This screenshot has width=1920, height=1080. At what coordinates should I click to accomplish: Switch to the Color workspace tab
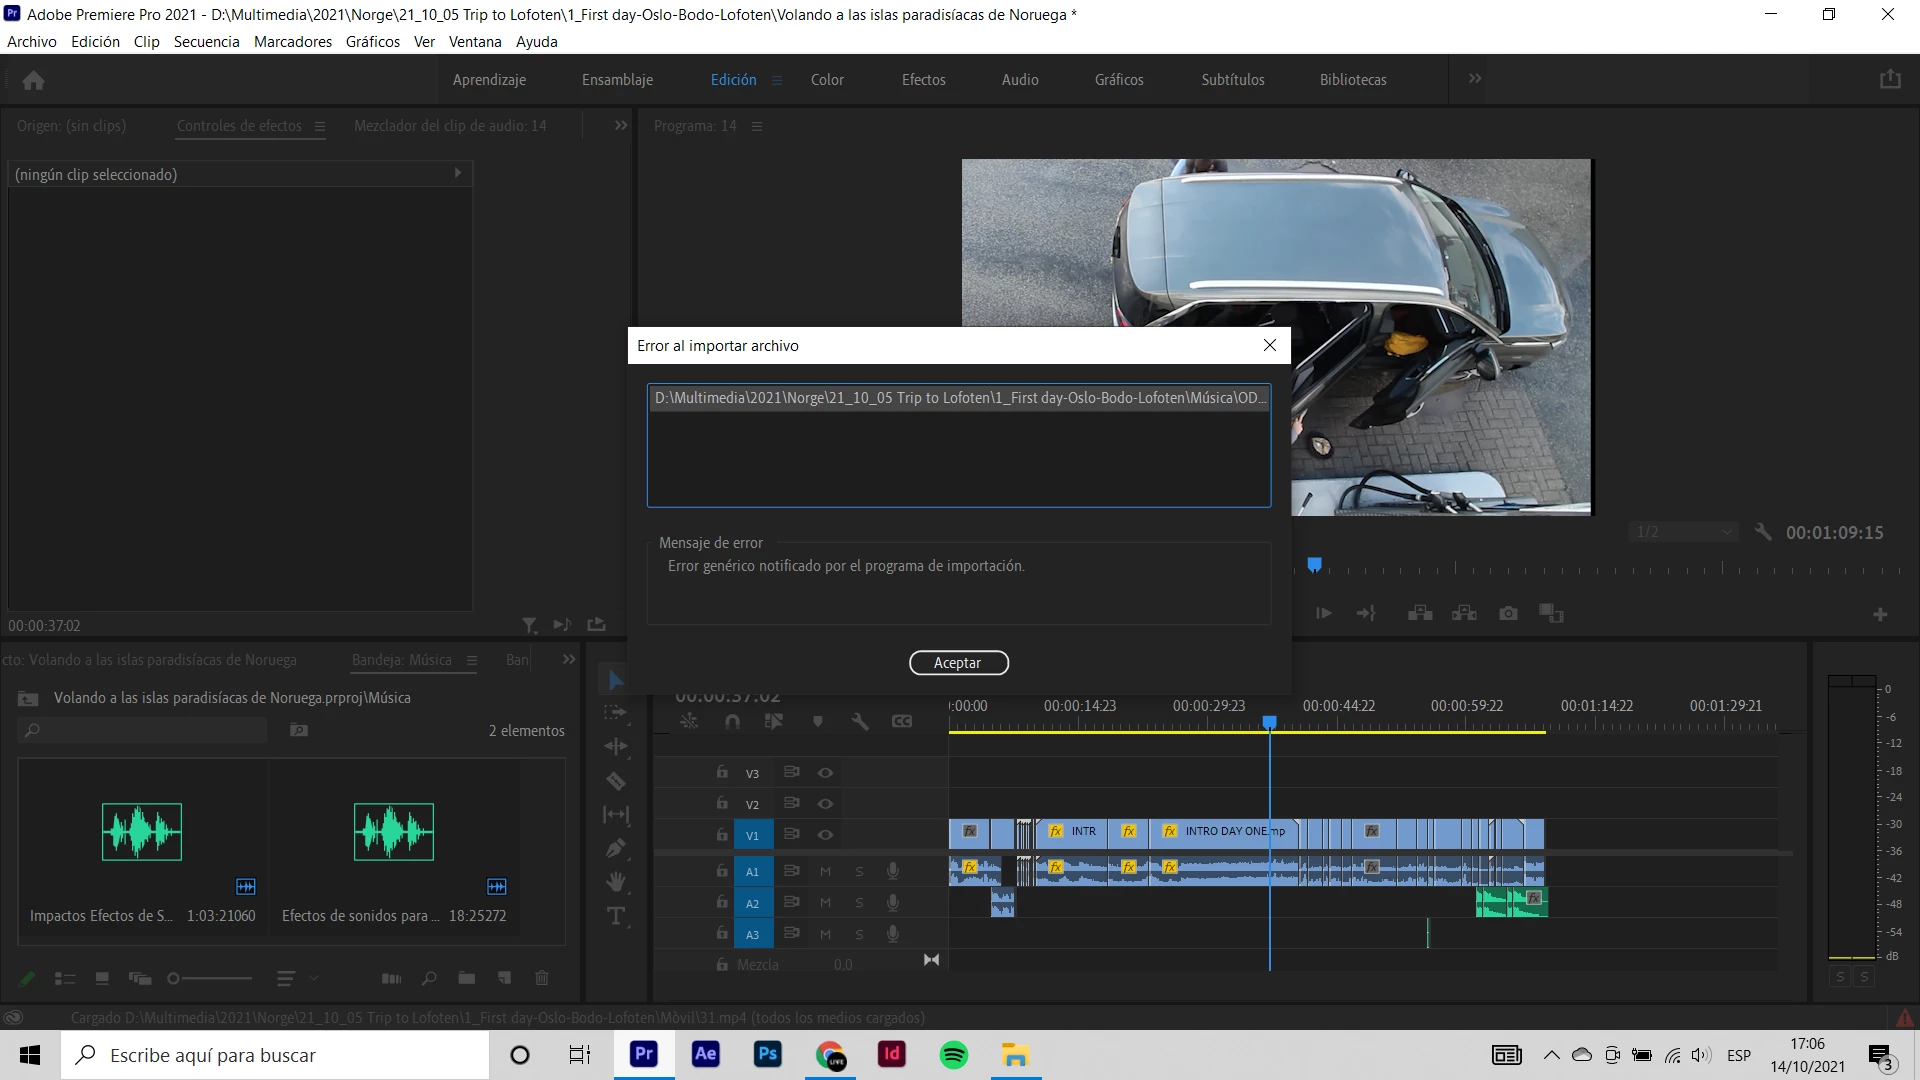click(x=826, y=80)
